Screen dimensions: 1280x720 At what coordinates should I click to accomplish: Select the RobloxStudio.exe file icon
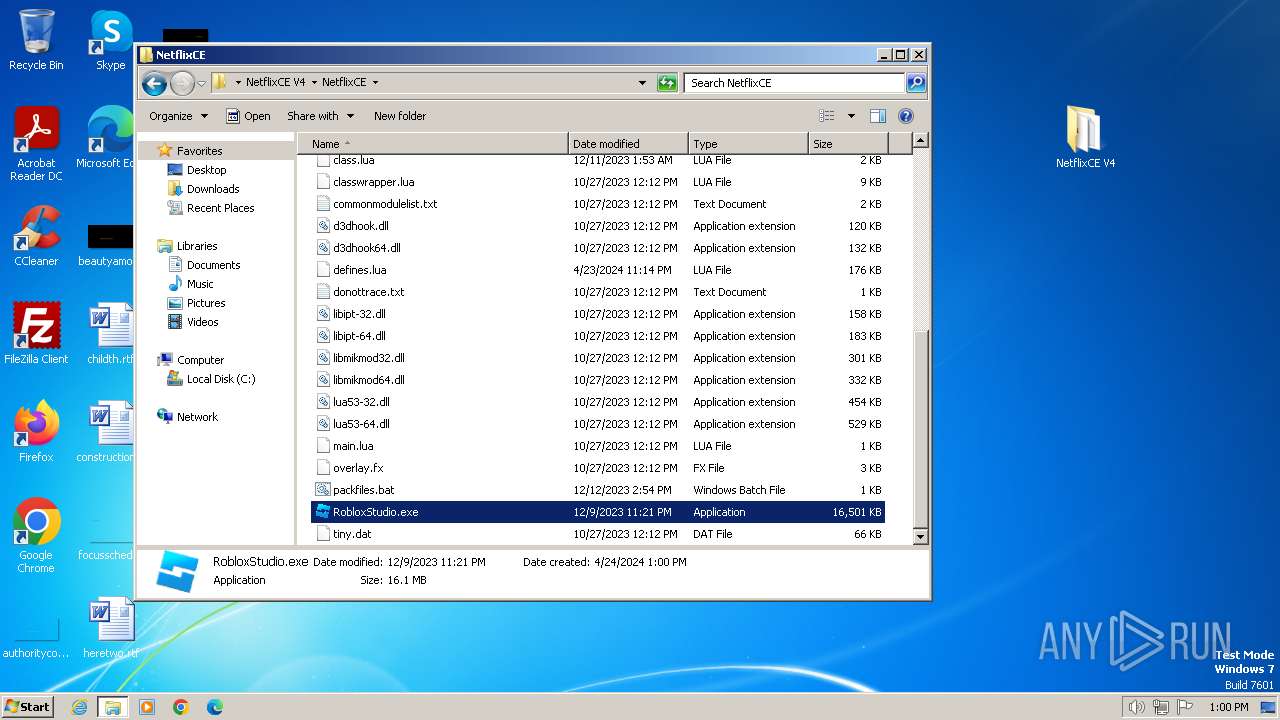323,512
